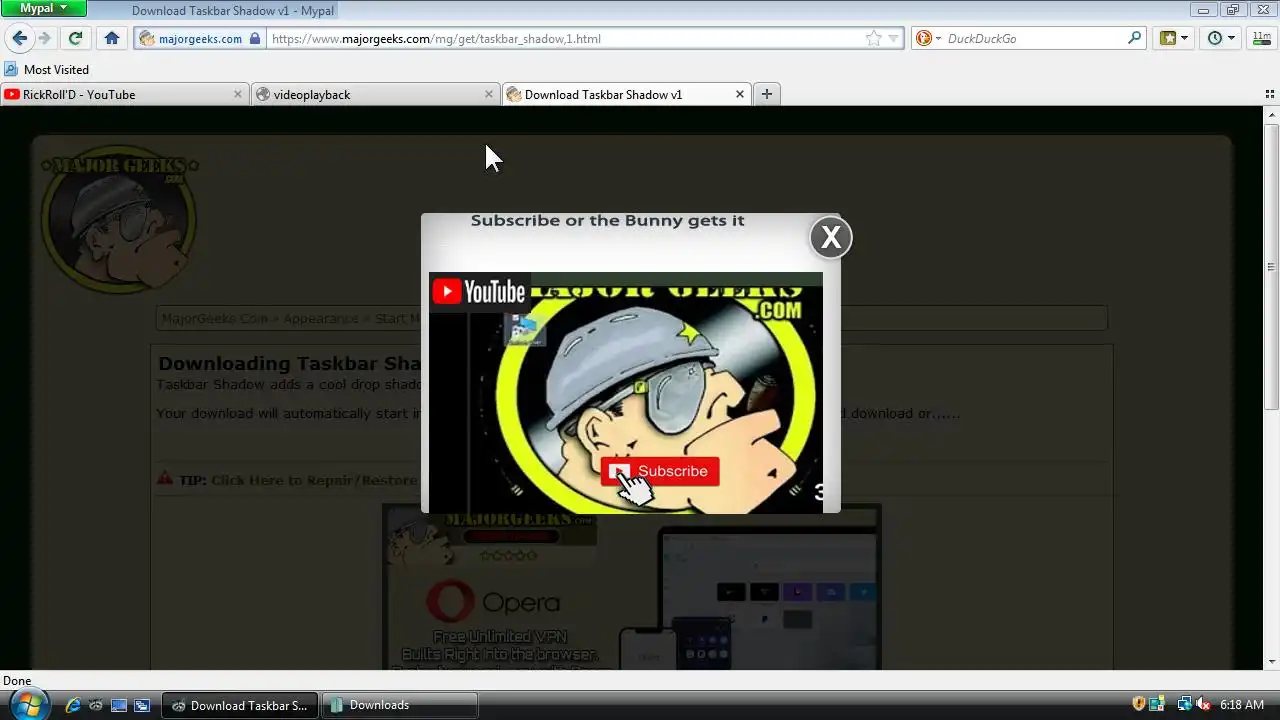Click the YouTube logo in the popup video

click(x=478, y=291)
